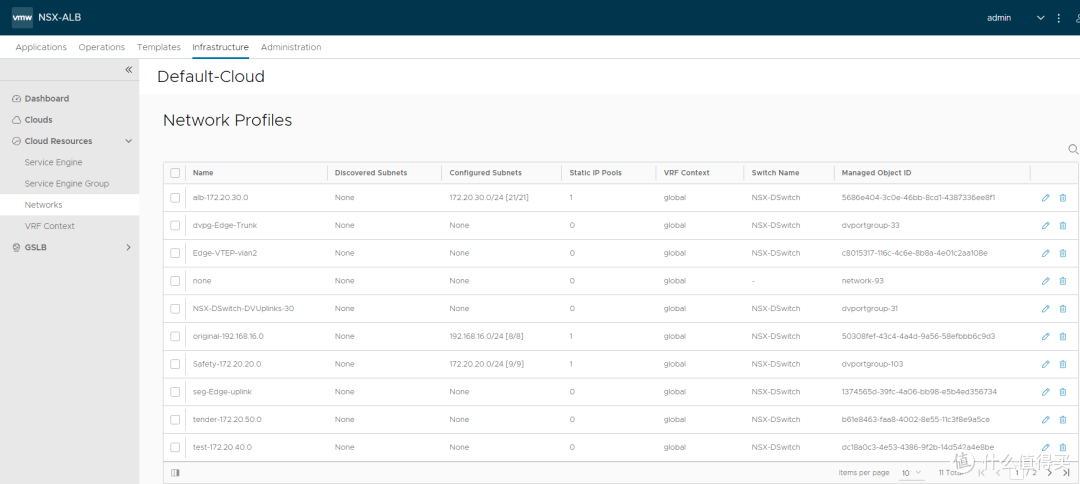The width and height of the screenshot is (1080, 484).
Task: Edit the dvpg-Edge-Trunk network
Action: click(x=1046, y=225)
